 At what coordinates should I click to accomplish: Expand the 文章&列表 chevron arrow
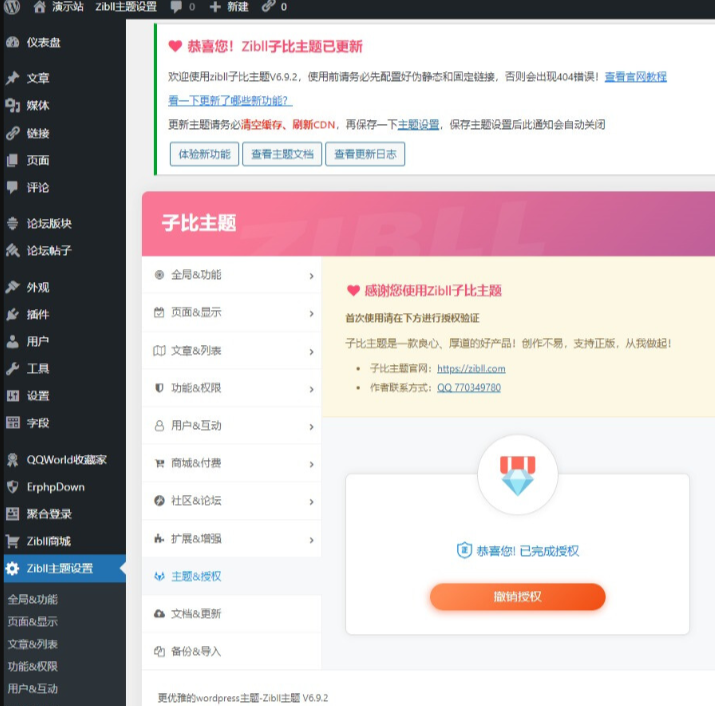pyautogui.click(x=311, y=351)
